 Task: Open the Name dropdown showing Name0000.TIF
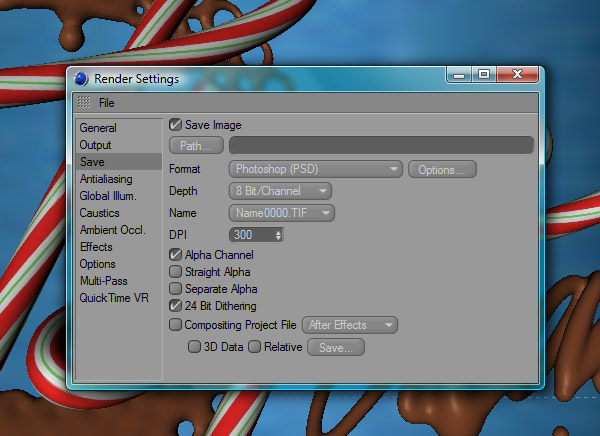pos(282,213)
